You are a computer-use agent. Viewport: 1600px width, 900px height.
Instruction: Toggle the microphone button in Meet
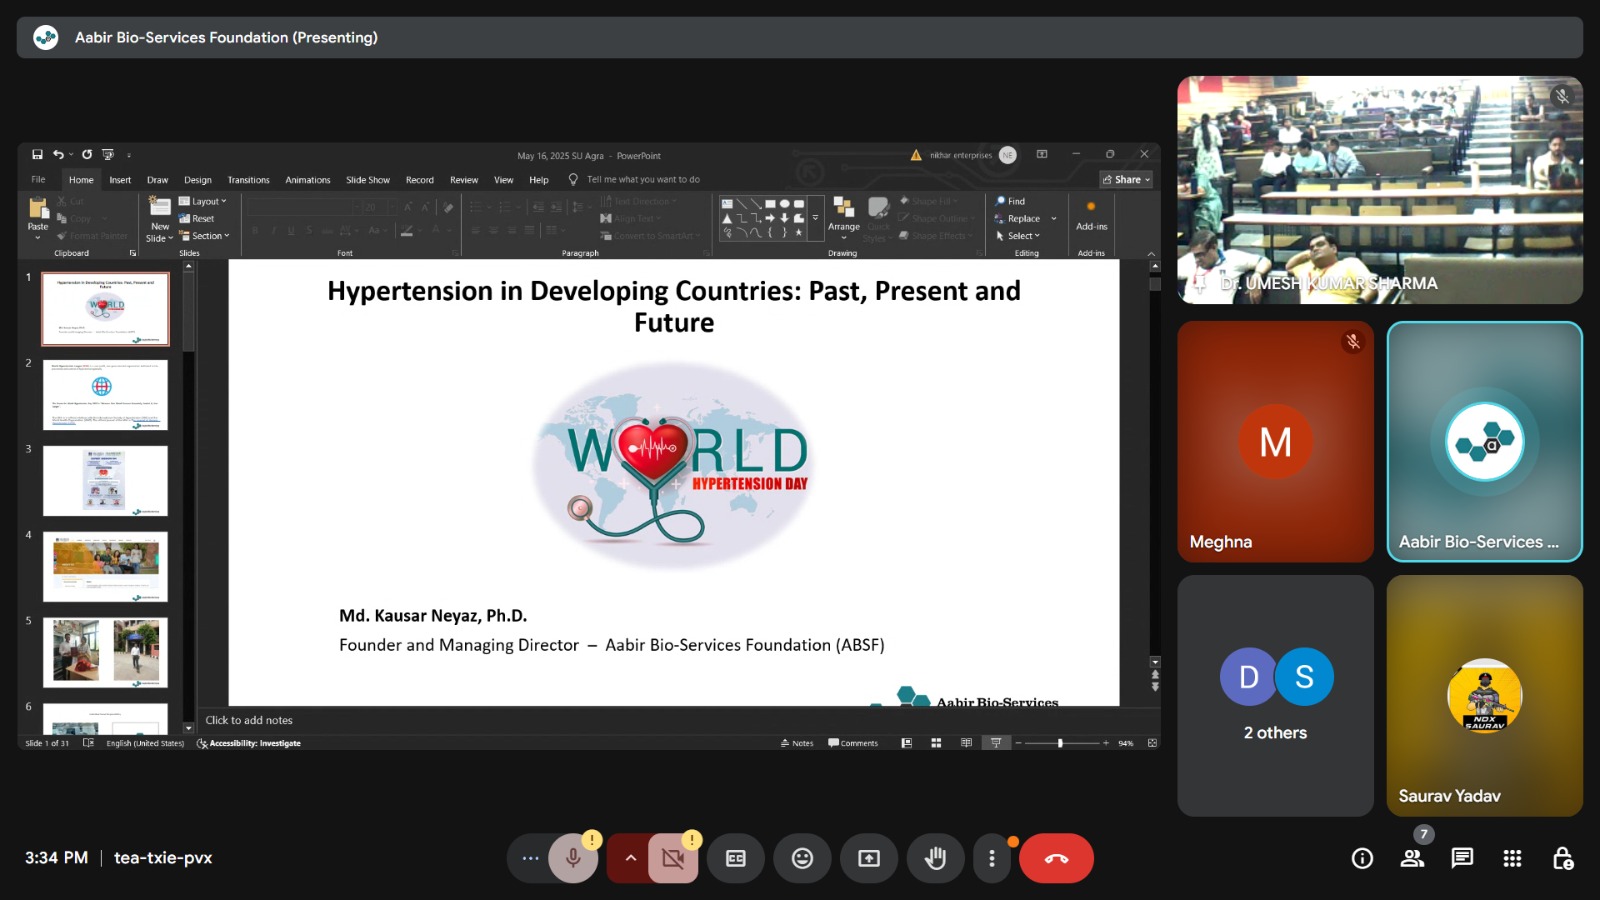coord(573,858)
